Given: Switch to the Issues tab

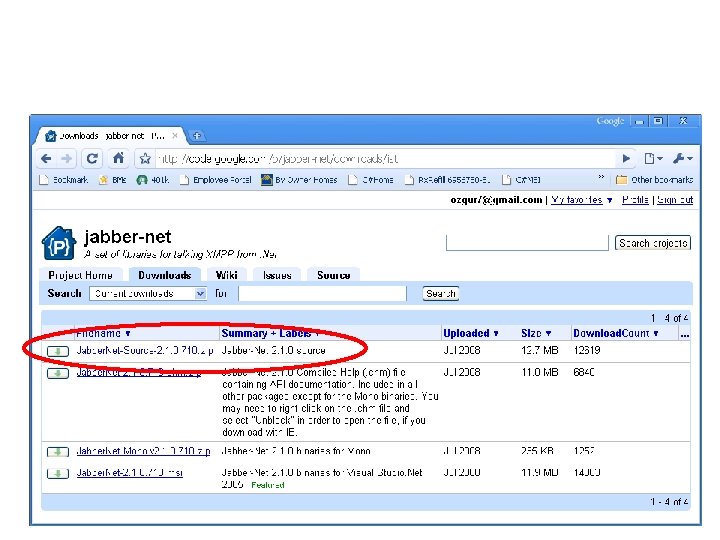Looking at the screenshot, I should [x=277, y=275].
